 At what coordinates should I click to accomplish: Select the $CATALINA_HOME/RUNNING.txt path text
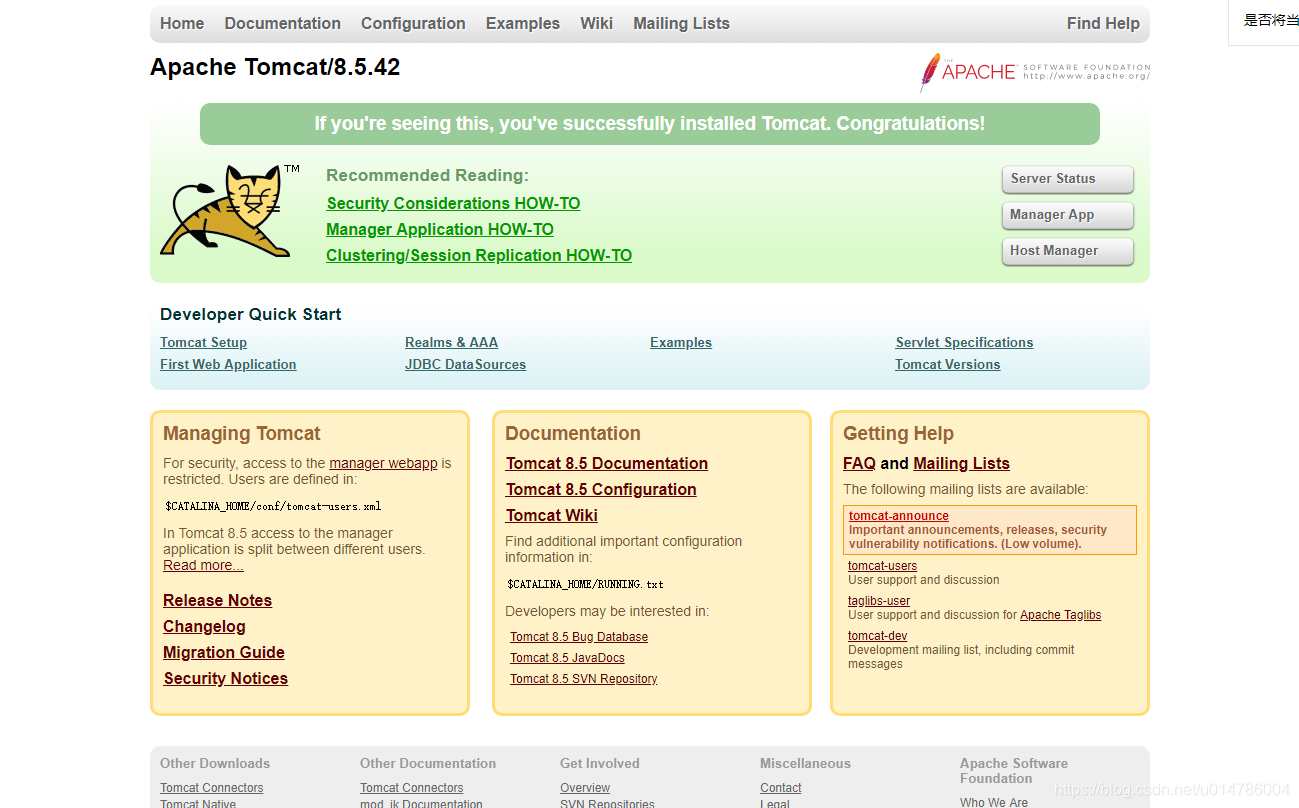pos(585,584)
